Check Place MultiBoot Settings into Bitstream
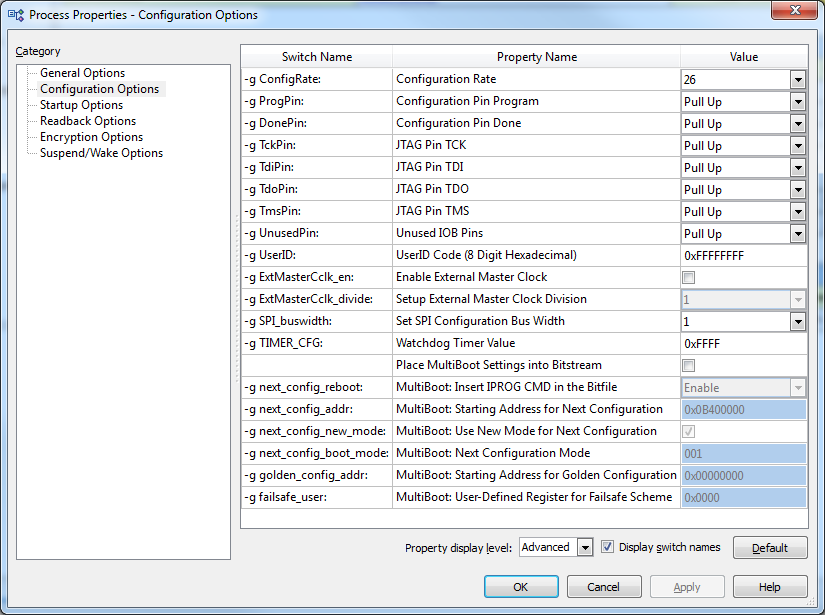The image size is (825, 615). point(688,365)
